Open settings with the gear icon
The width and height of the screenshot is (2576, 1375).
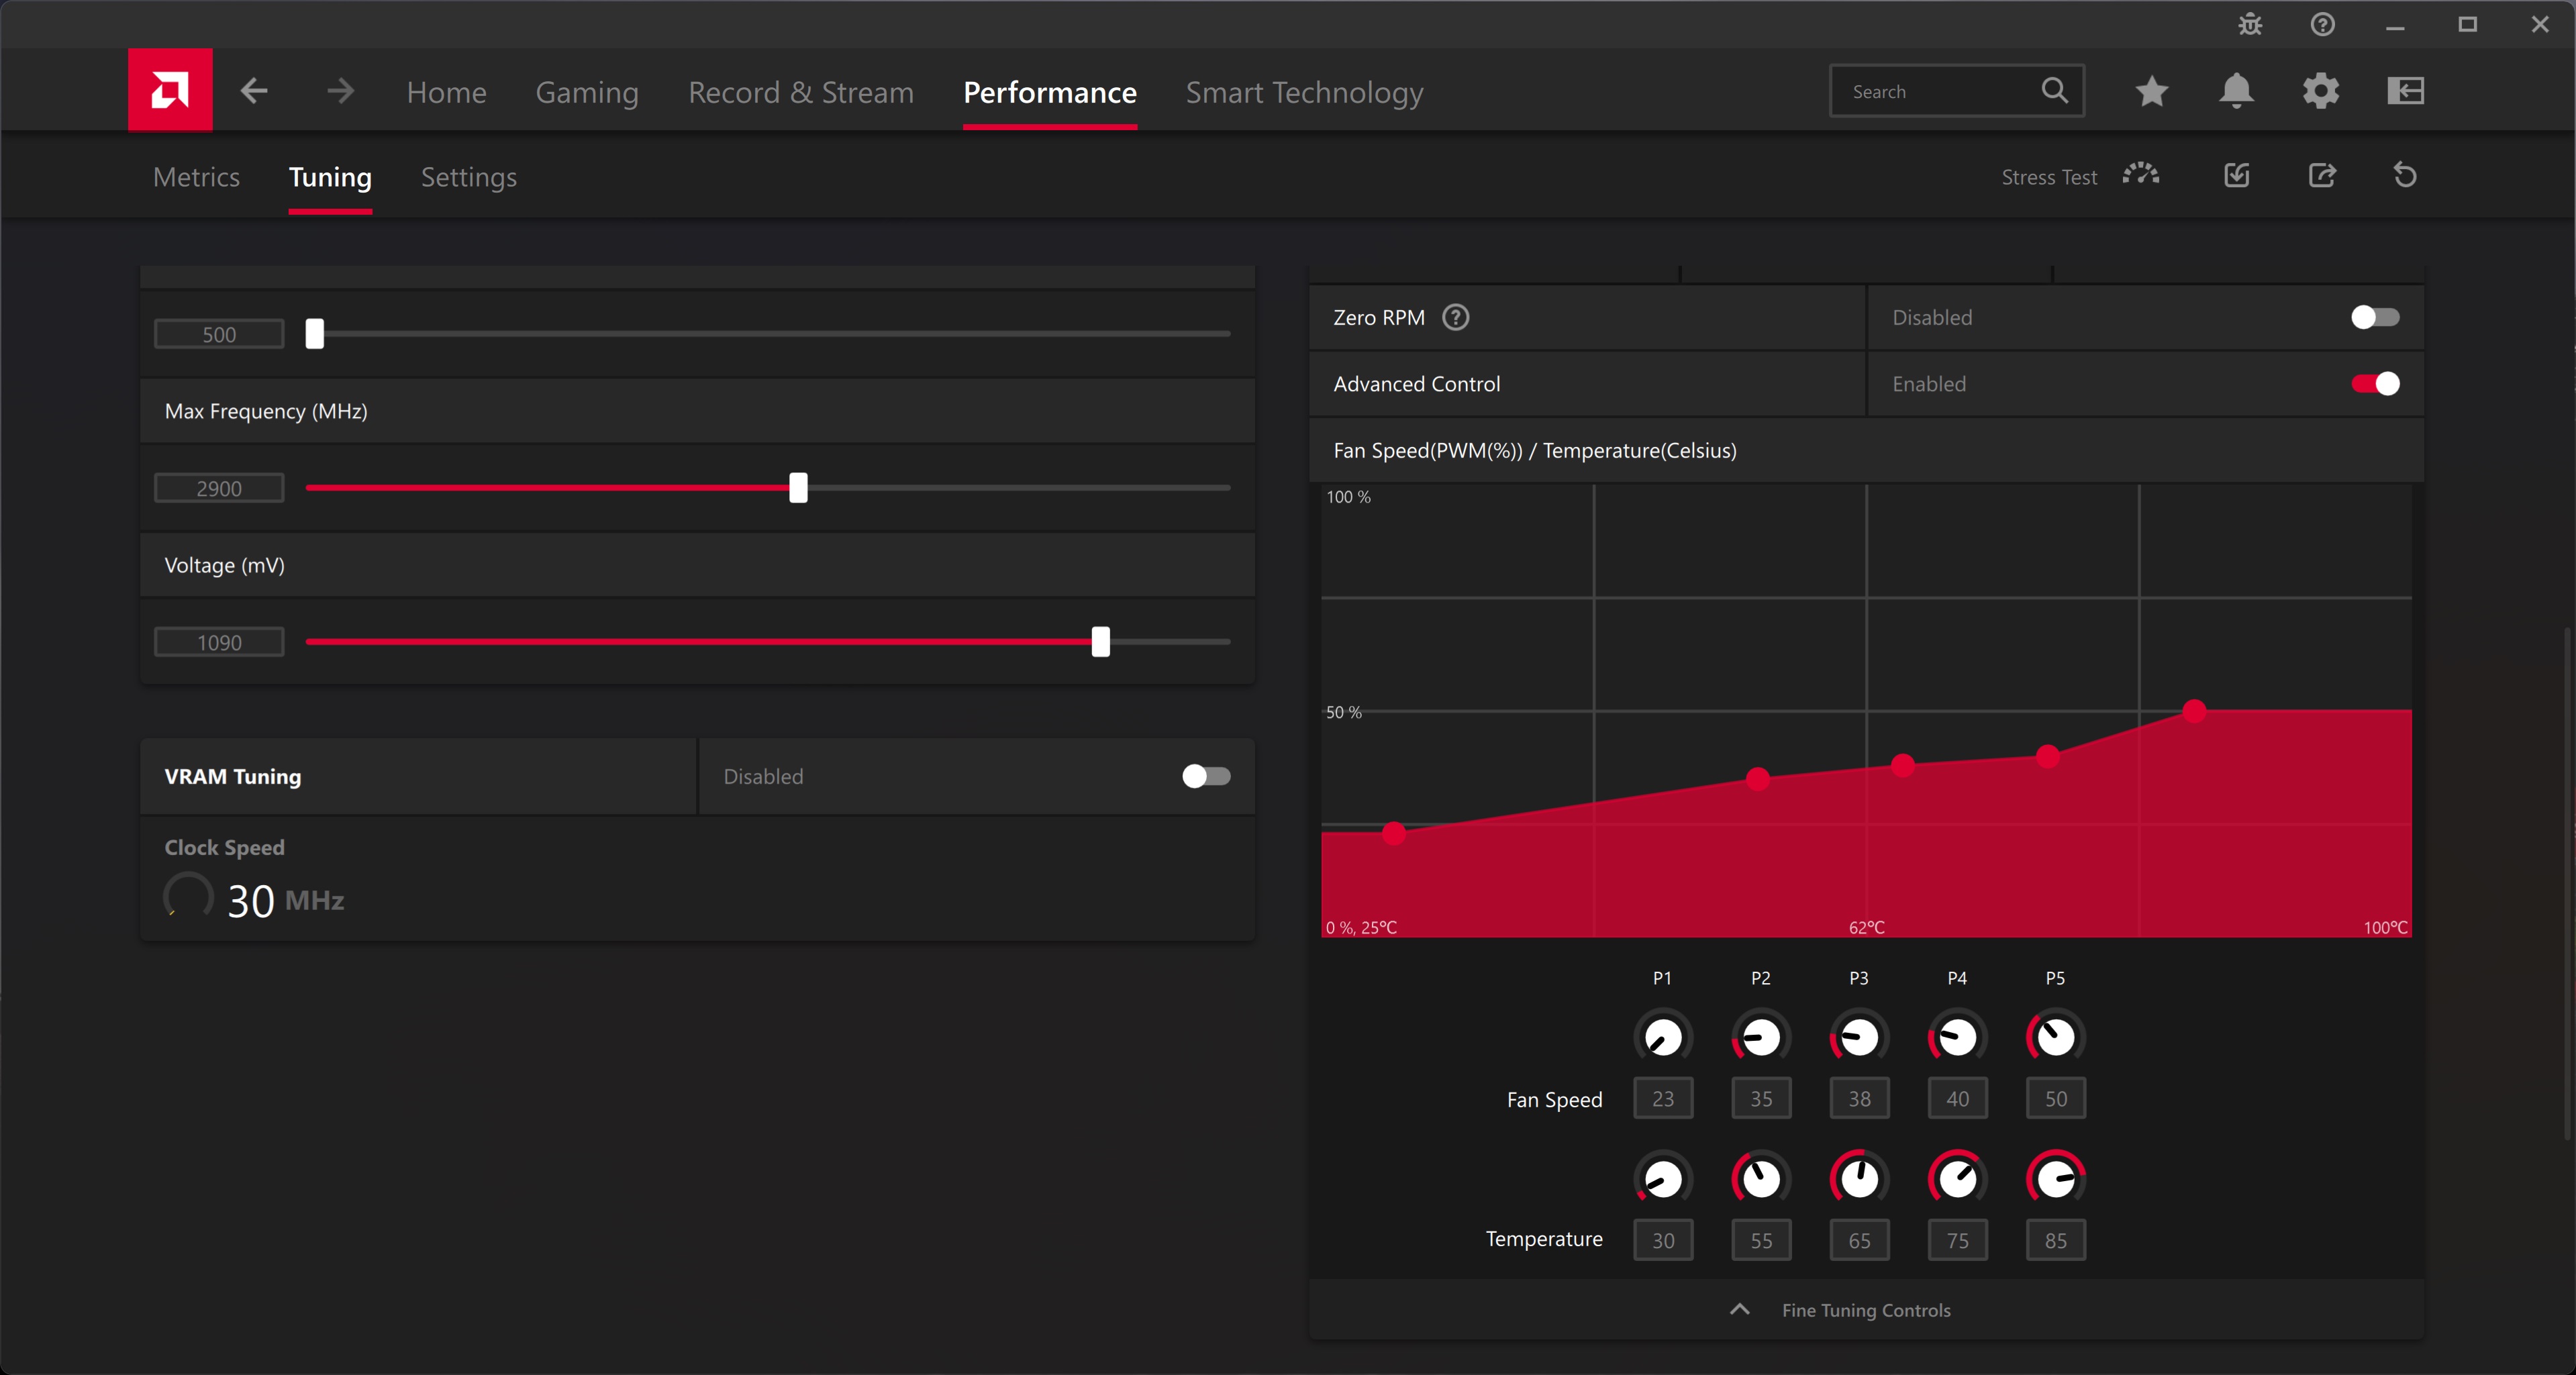pyautogui.click(x=2321, y=91)
